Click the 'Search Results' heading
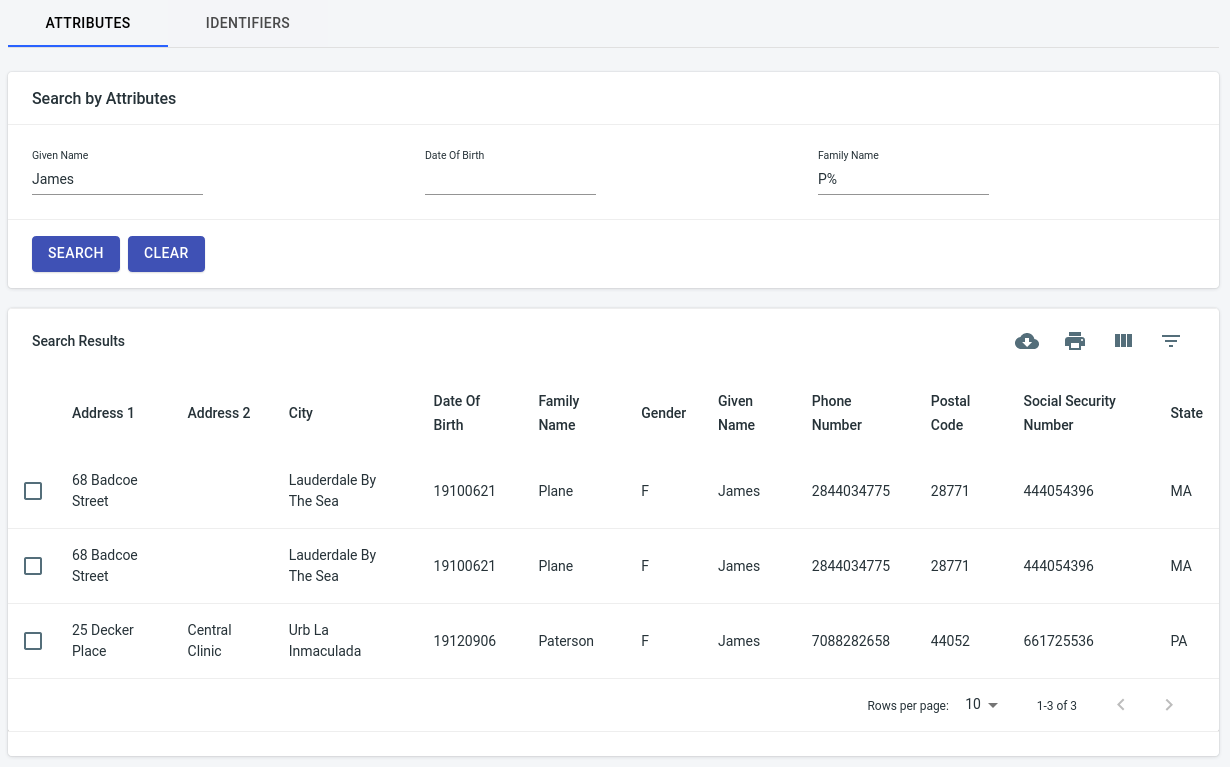Viewport: 1230px width, 767px height. (78, 341)
